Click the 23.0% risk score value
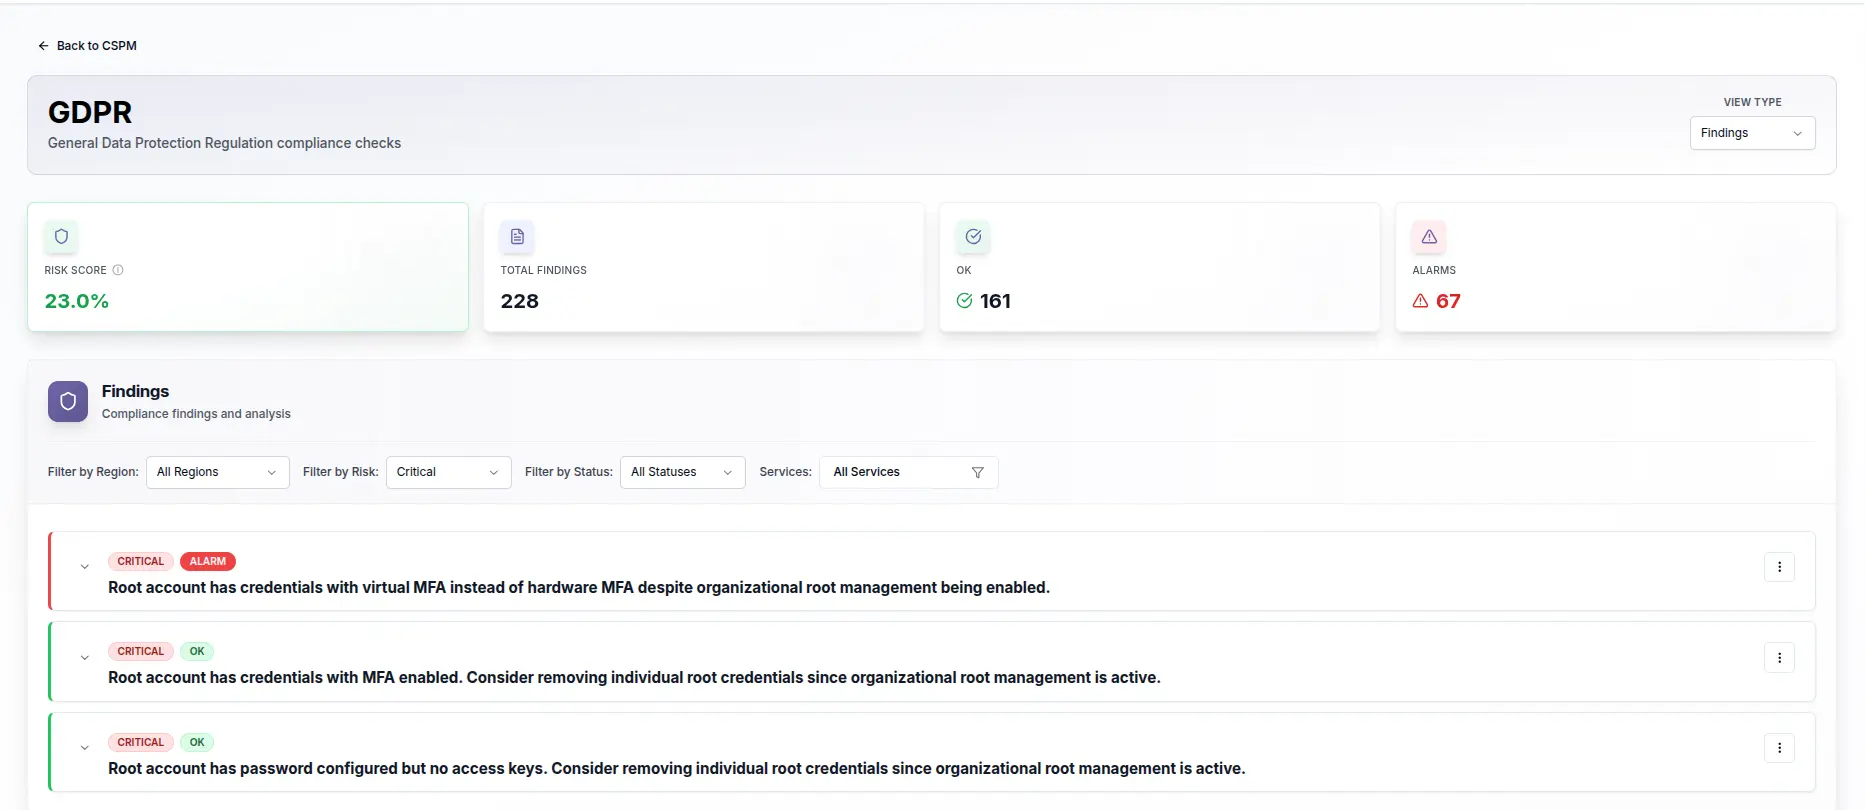 click(77, 301)
